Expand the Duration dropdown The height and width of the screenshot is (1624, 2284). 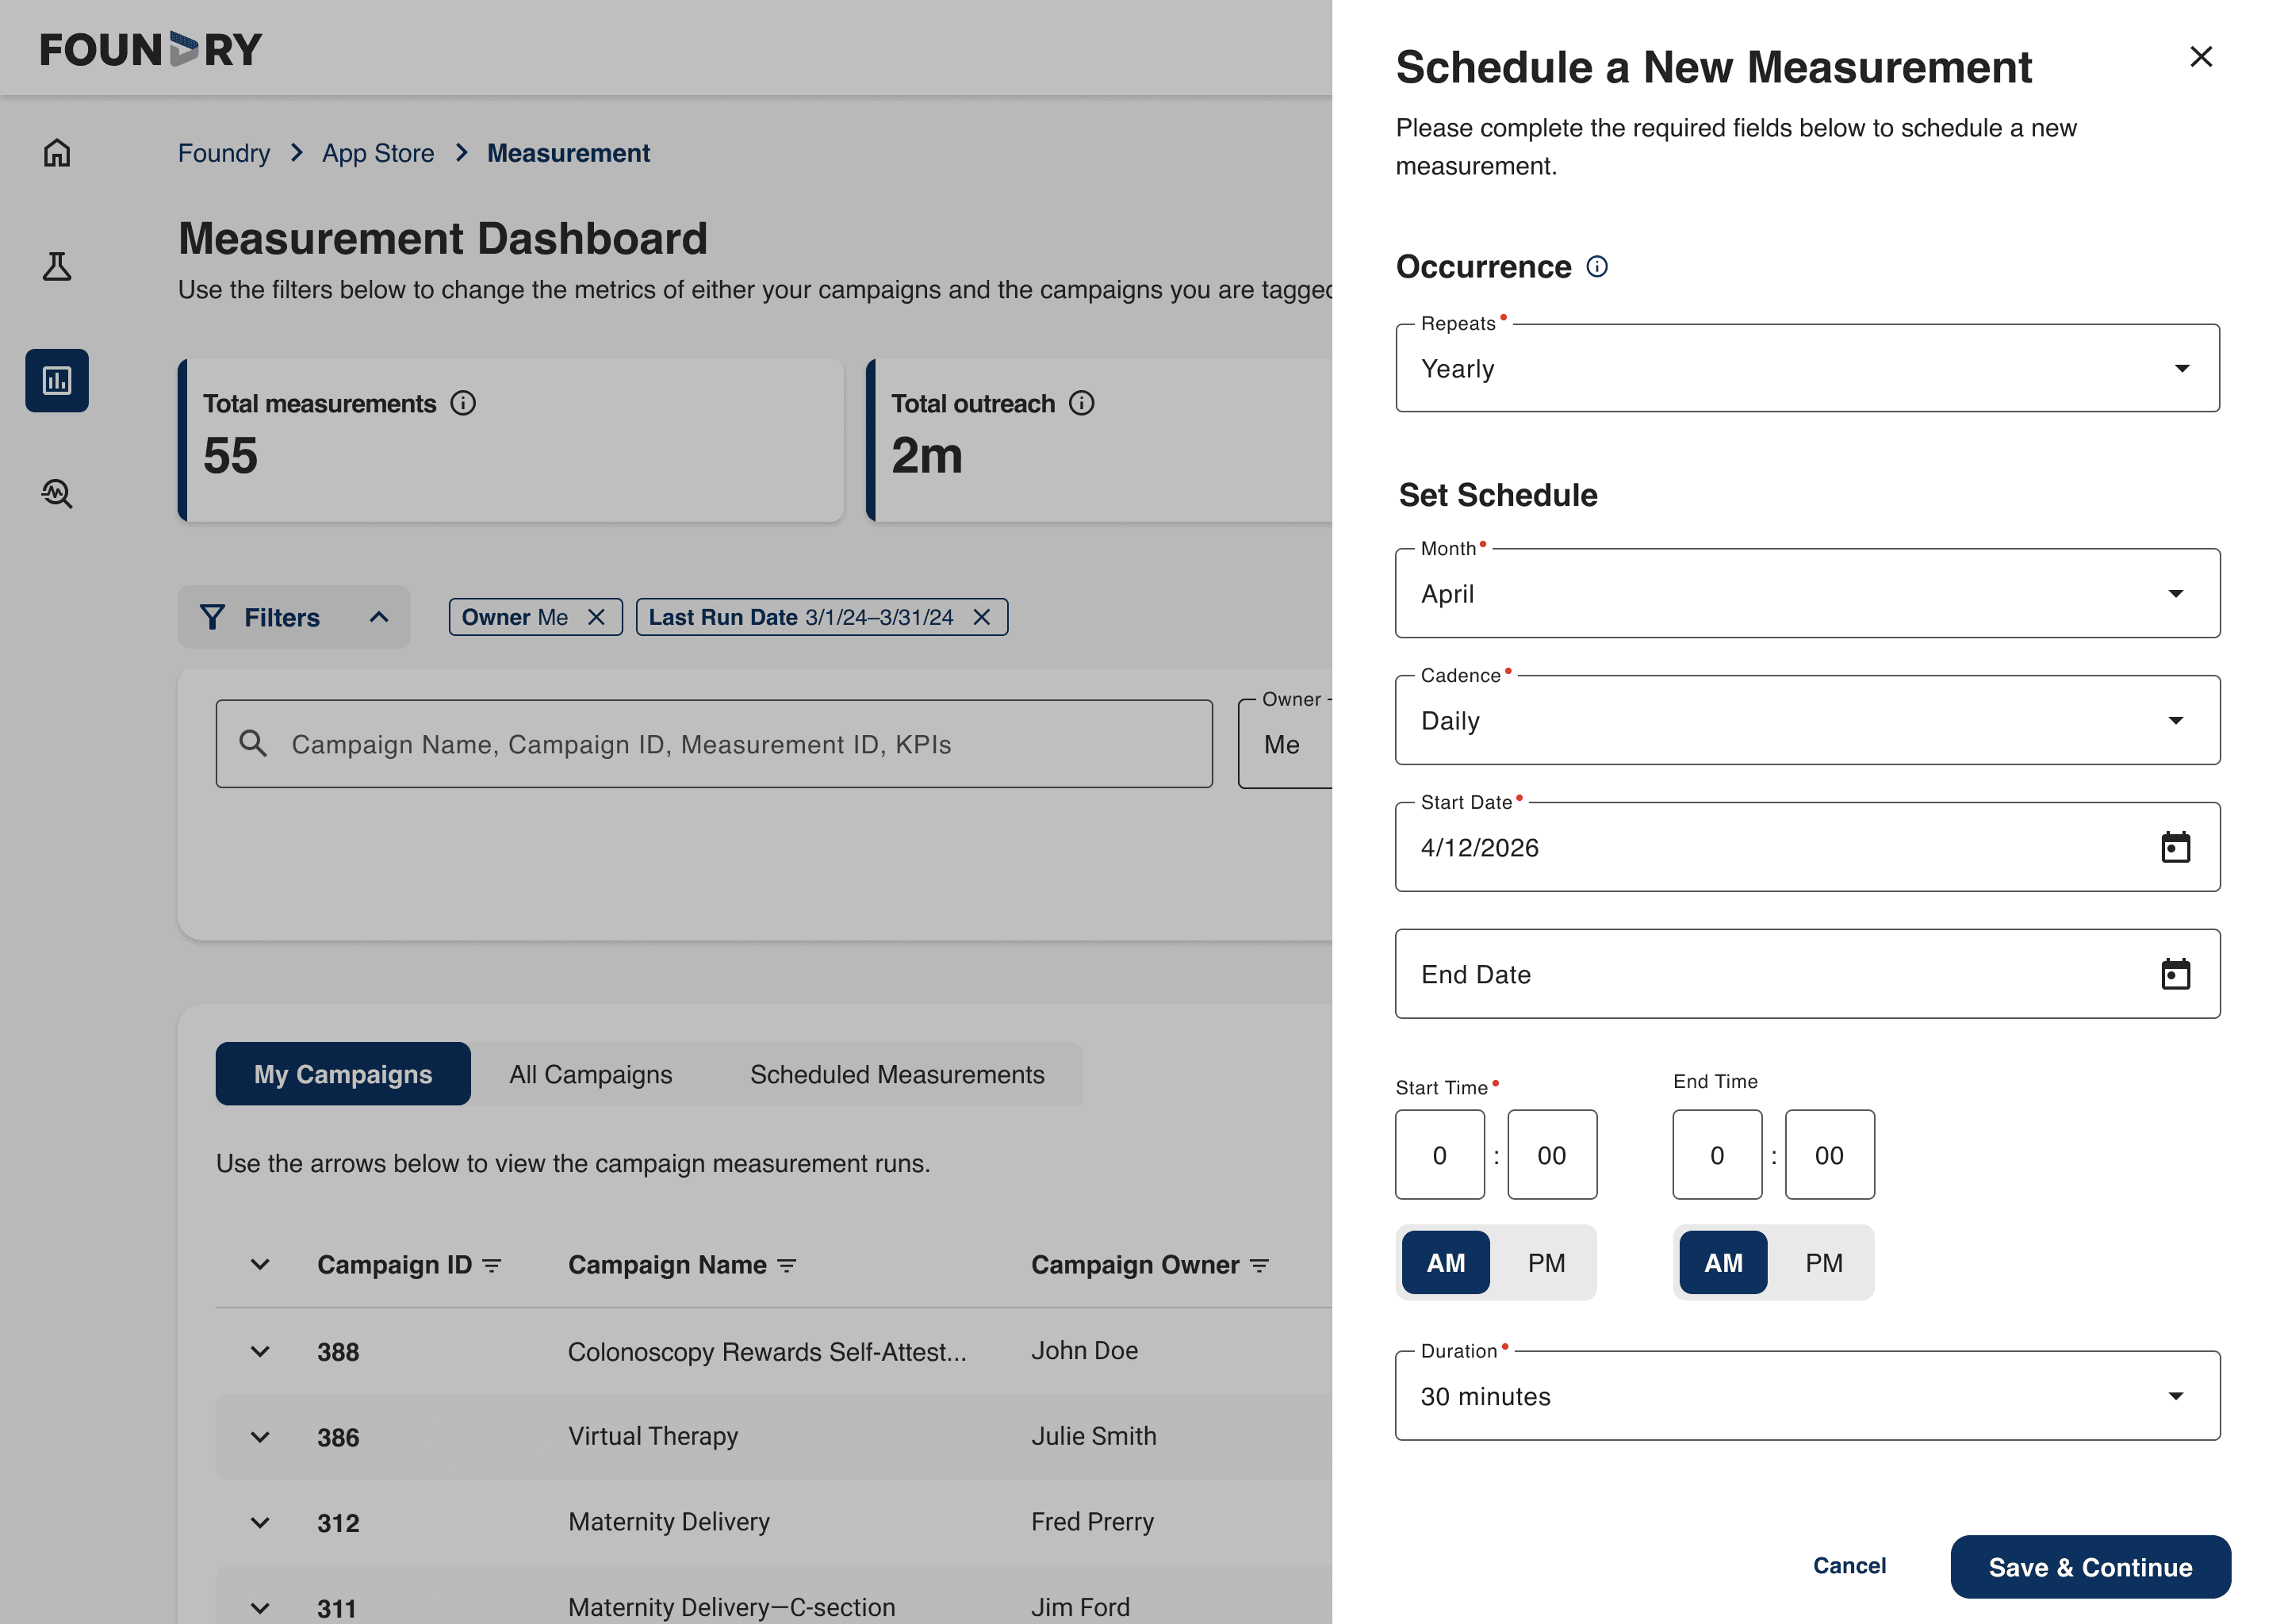click(x=1807, y=1397)
